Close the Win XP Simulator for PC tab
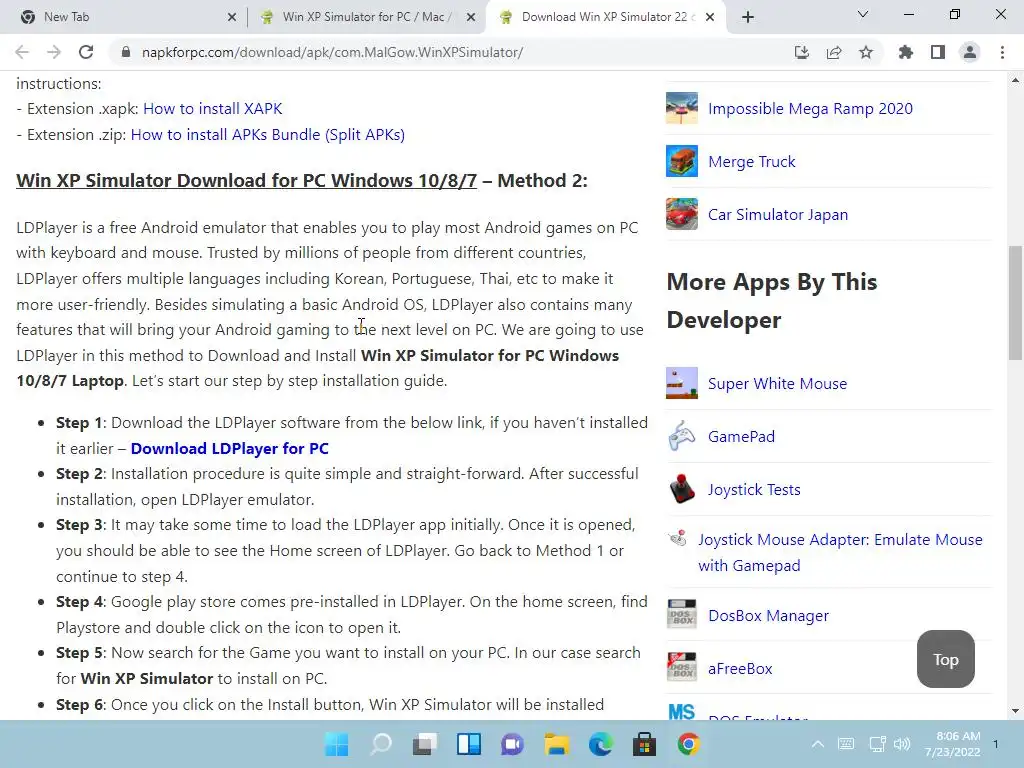Viewport: 1024px width, 768px height. pyautogui.click(x=471, y=18)
